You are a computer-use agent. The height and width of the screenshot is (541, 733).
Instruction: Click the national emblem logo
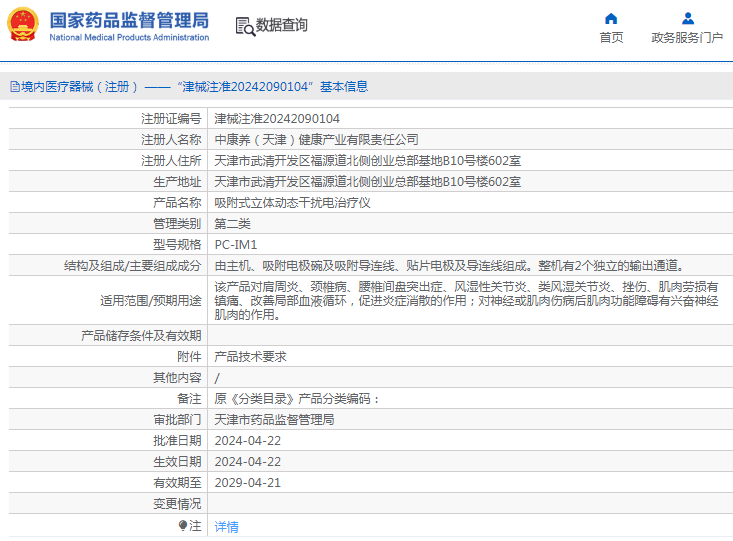23,24
